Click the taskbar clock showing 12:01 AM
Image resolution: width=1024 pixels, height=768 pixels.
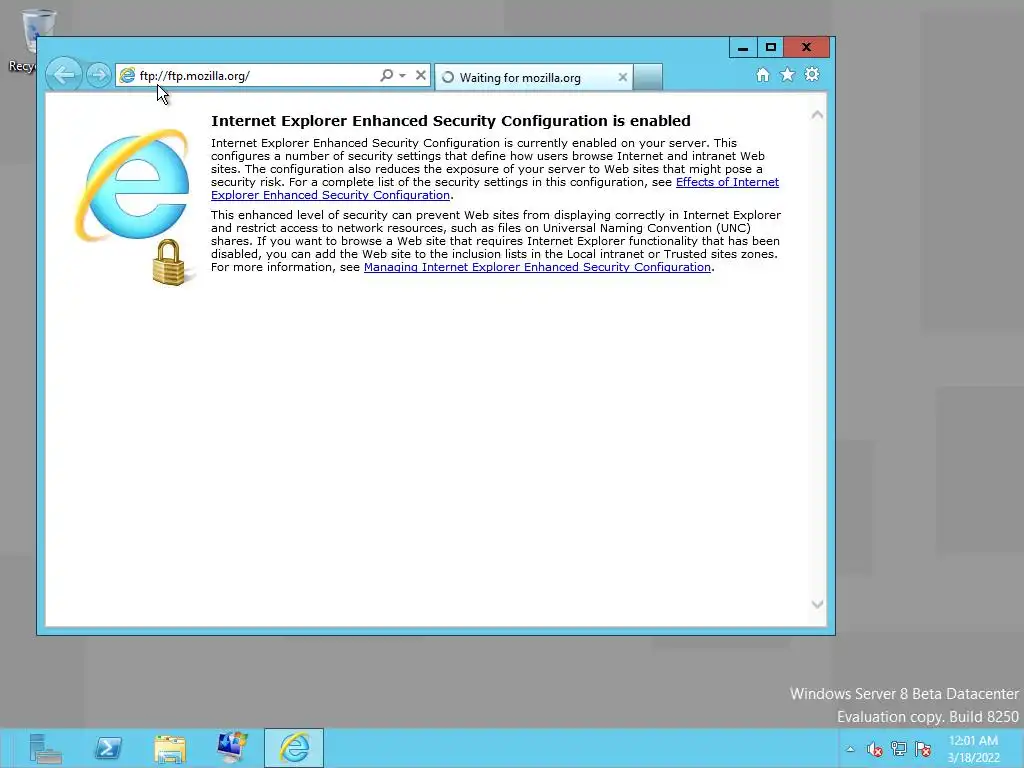click(973, 749)
